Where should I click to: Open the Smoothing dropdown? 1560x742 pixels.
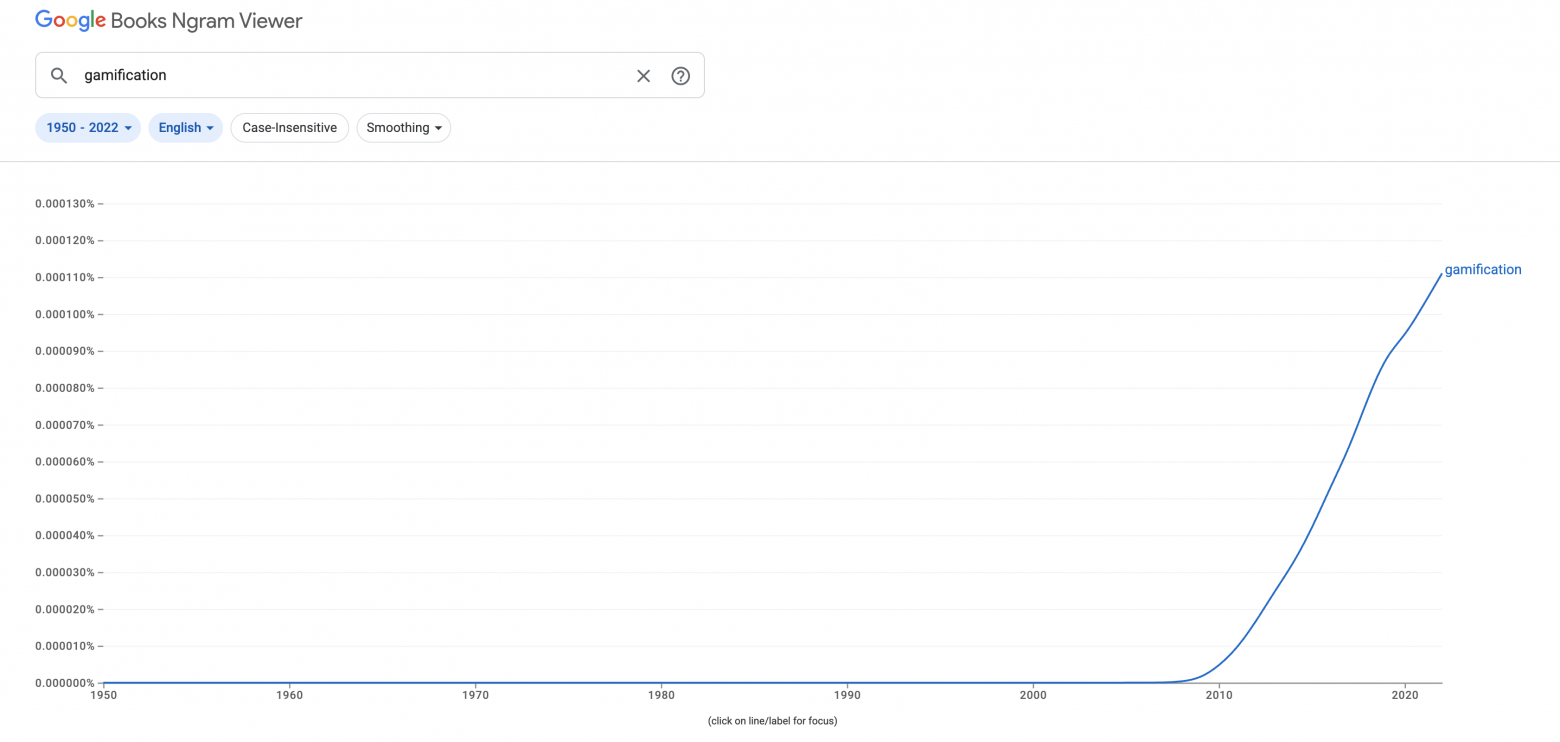pyautogui.click(x=403, y=128)
